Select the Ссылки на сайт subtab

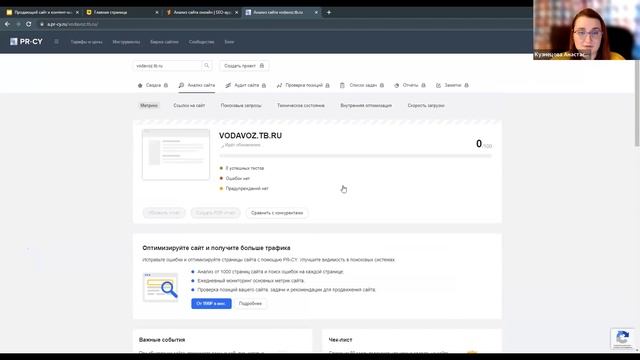189,106
